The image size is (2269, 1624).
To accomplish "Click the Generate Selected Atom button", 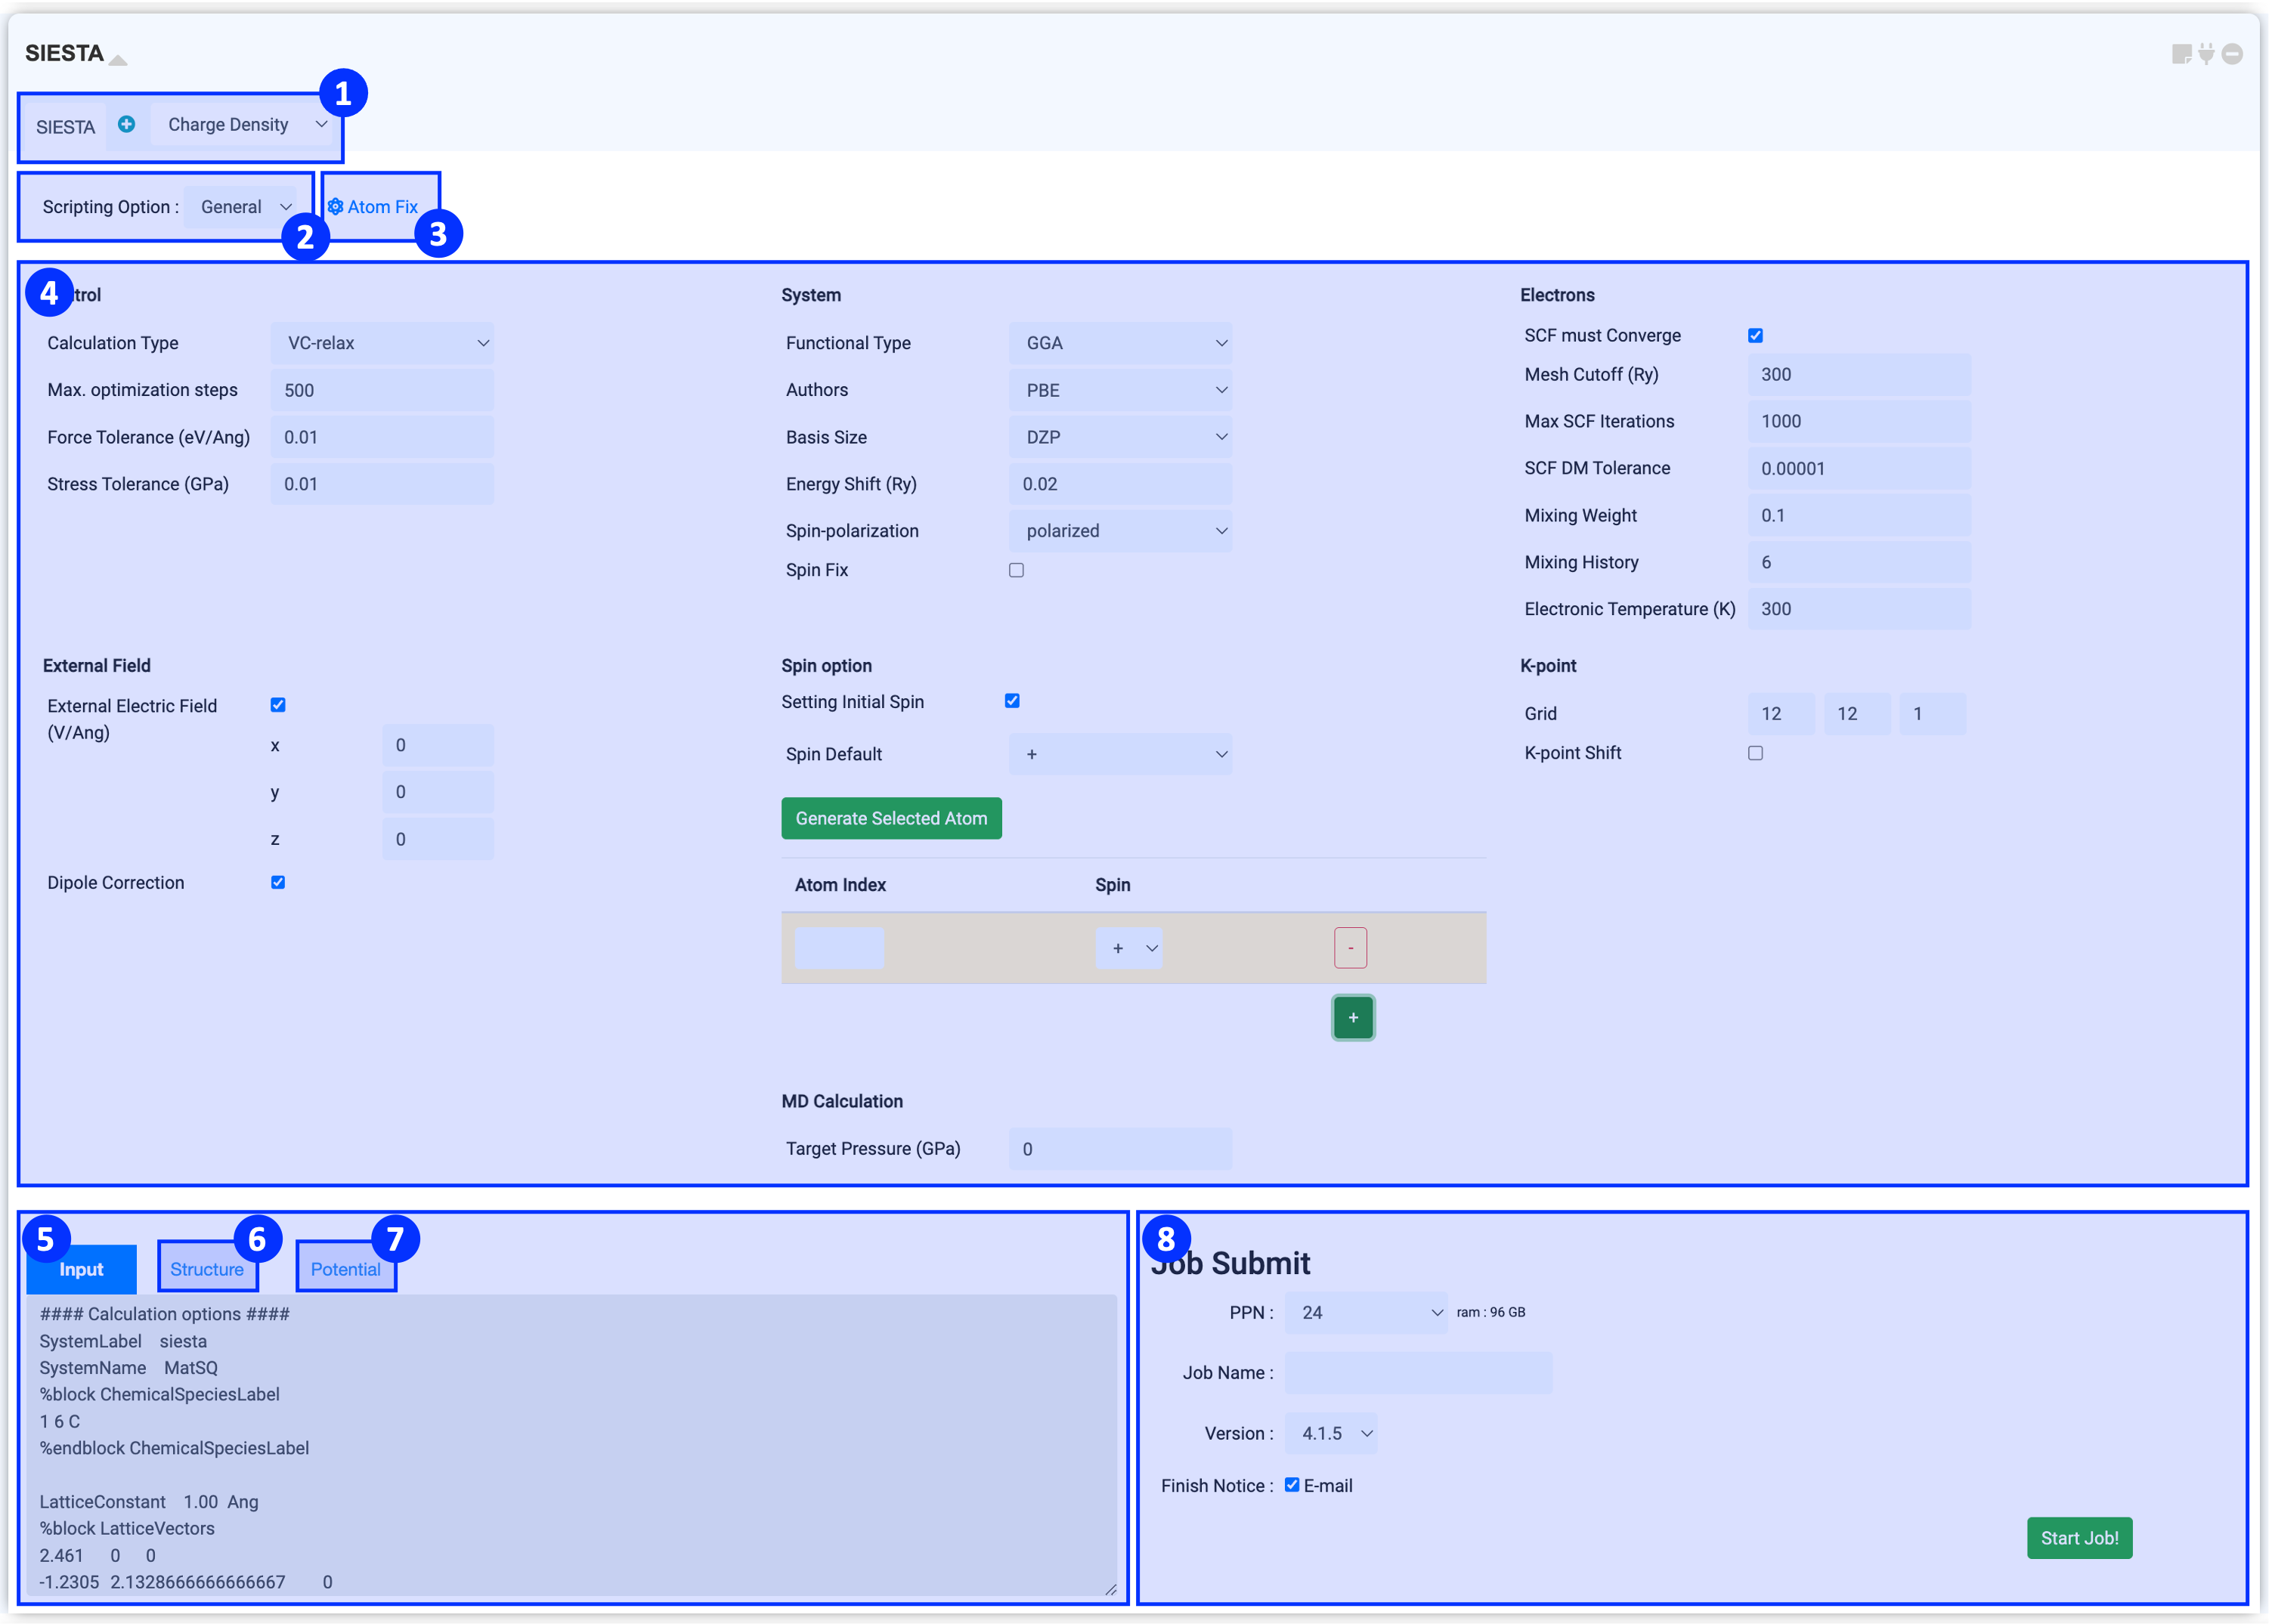I will pos(890,818).
